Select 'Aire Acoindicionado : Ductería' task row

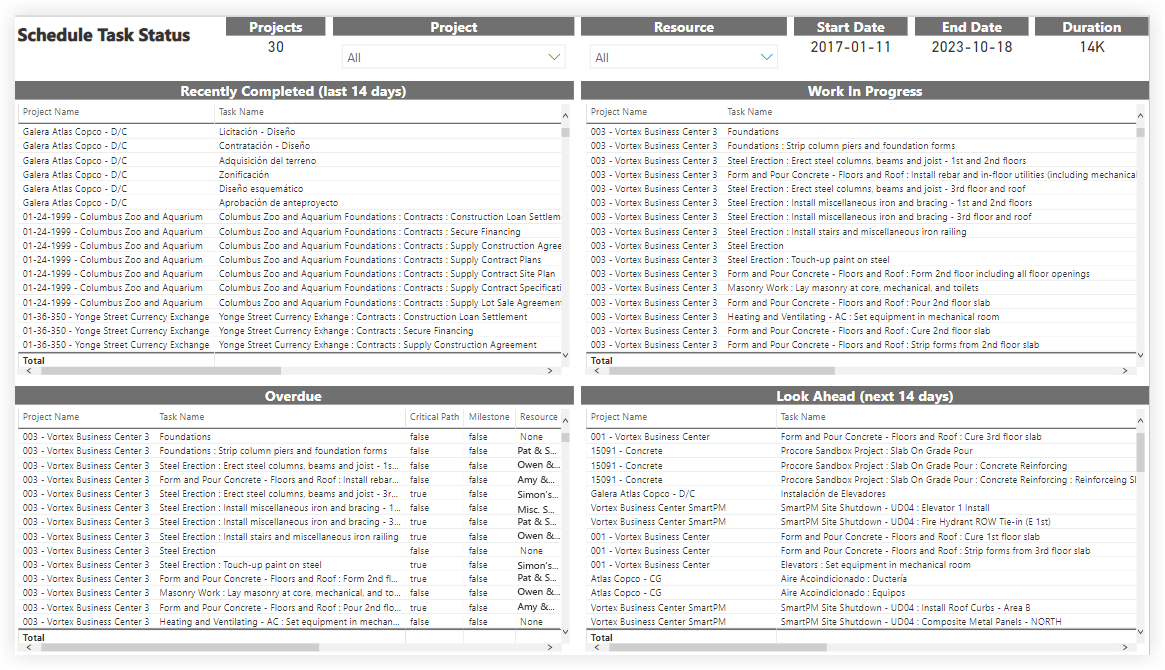coord(861,579)
